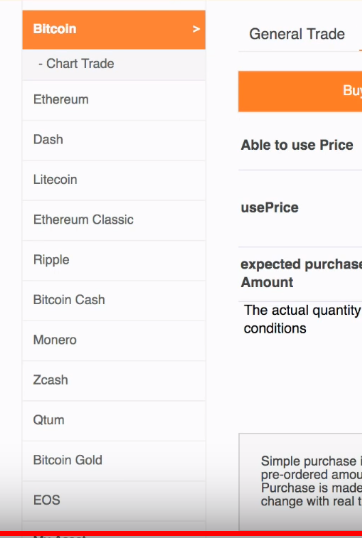Click the usePrice field row
The image size is (362, 538).
pyautogui.click(x=300, y=208)
